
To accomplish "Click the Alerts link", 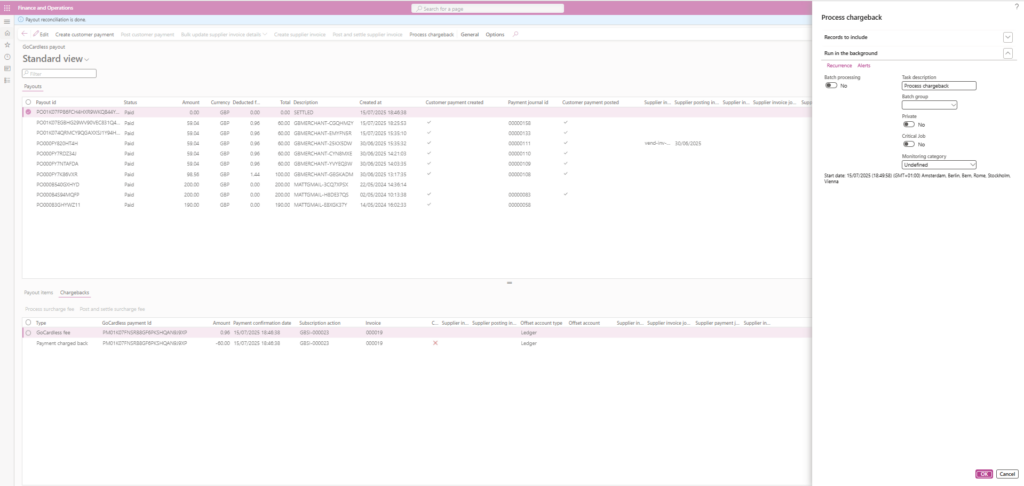I will pos(864,65).
